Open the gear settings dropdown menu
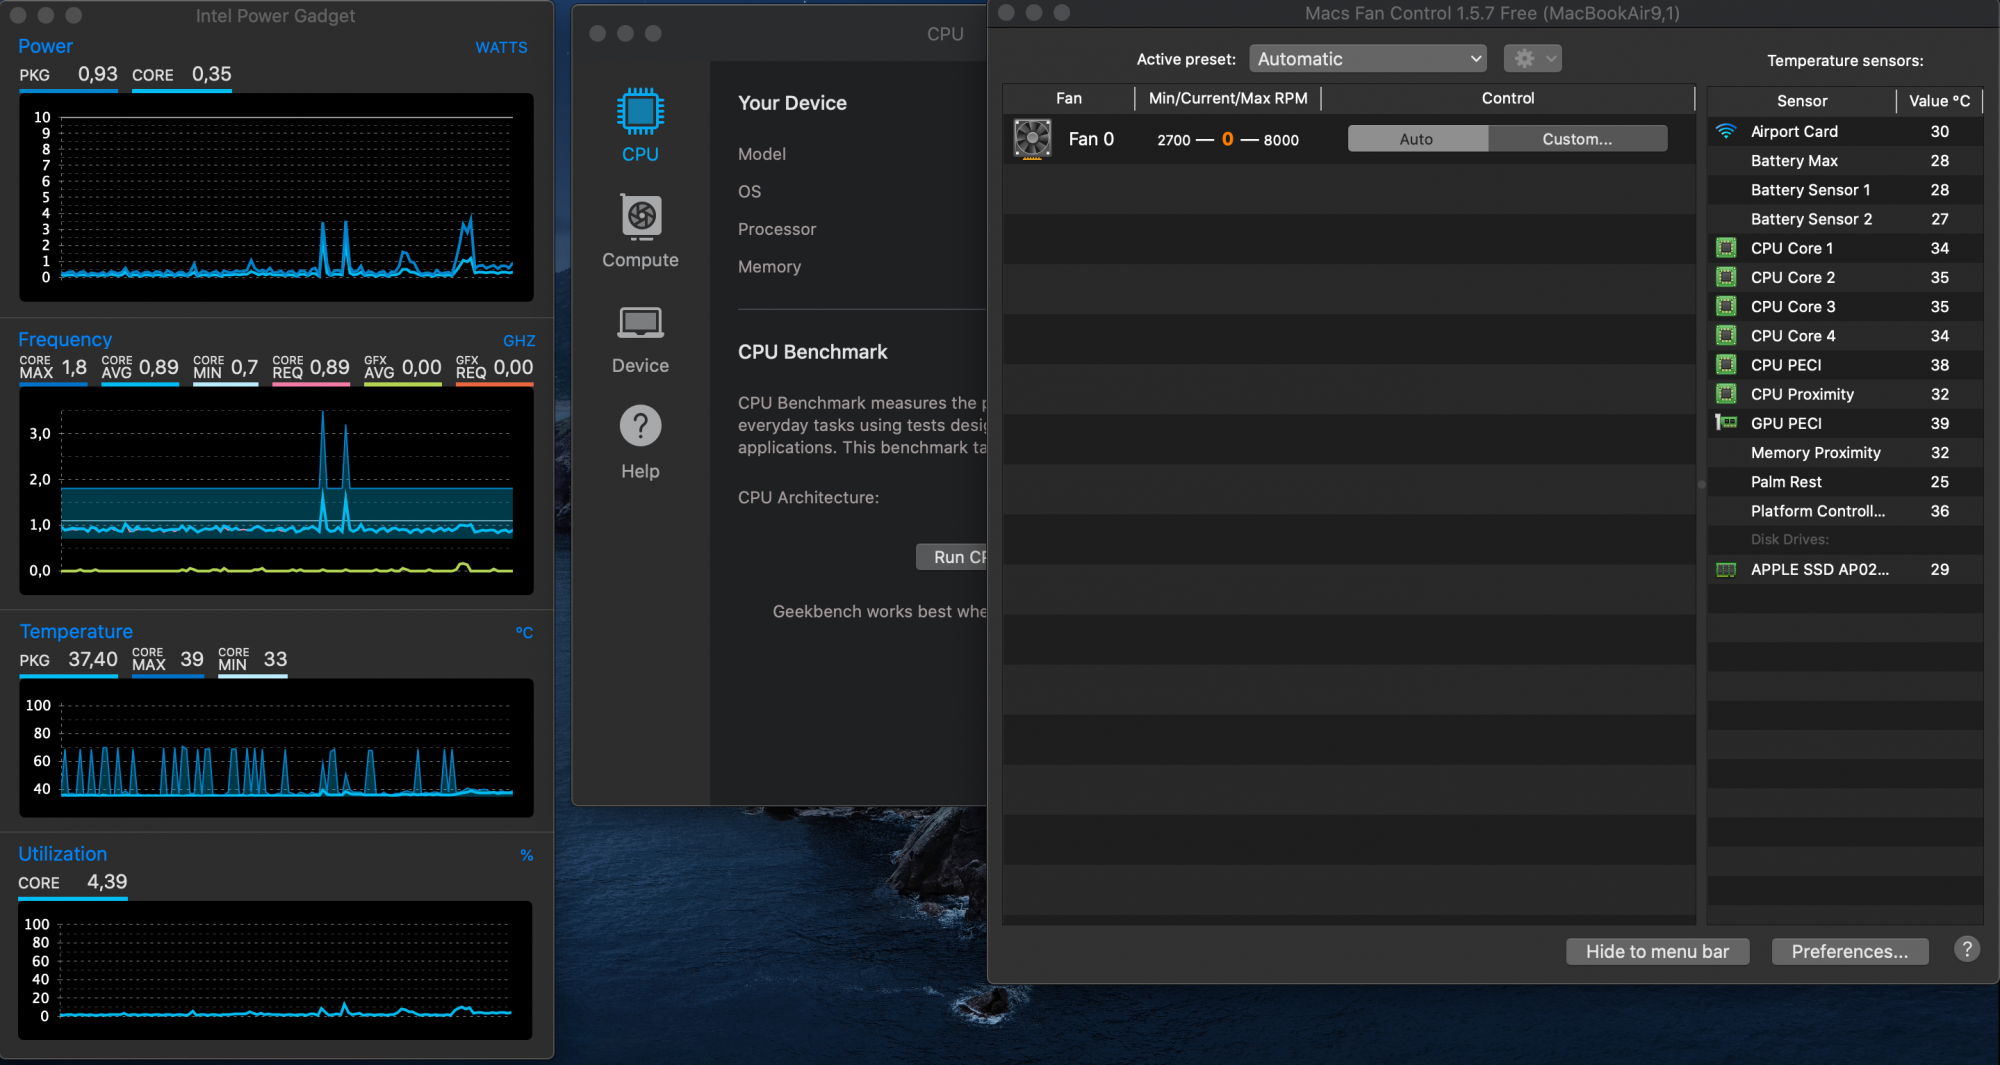The image size is (2000, 1065). pos(1532,59)
